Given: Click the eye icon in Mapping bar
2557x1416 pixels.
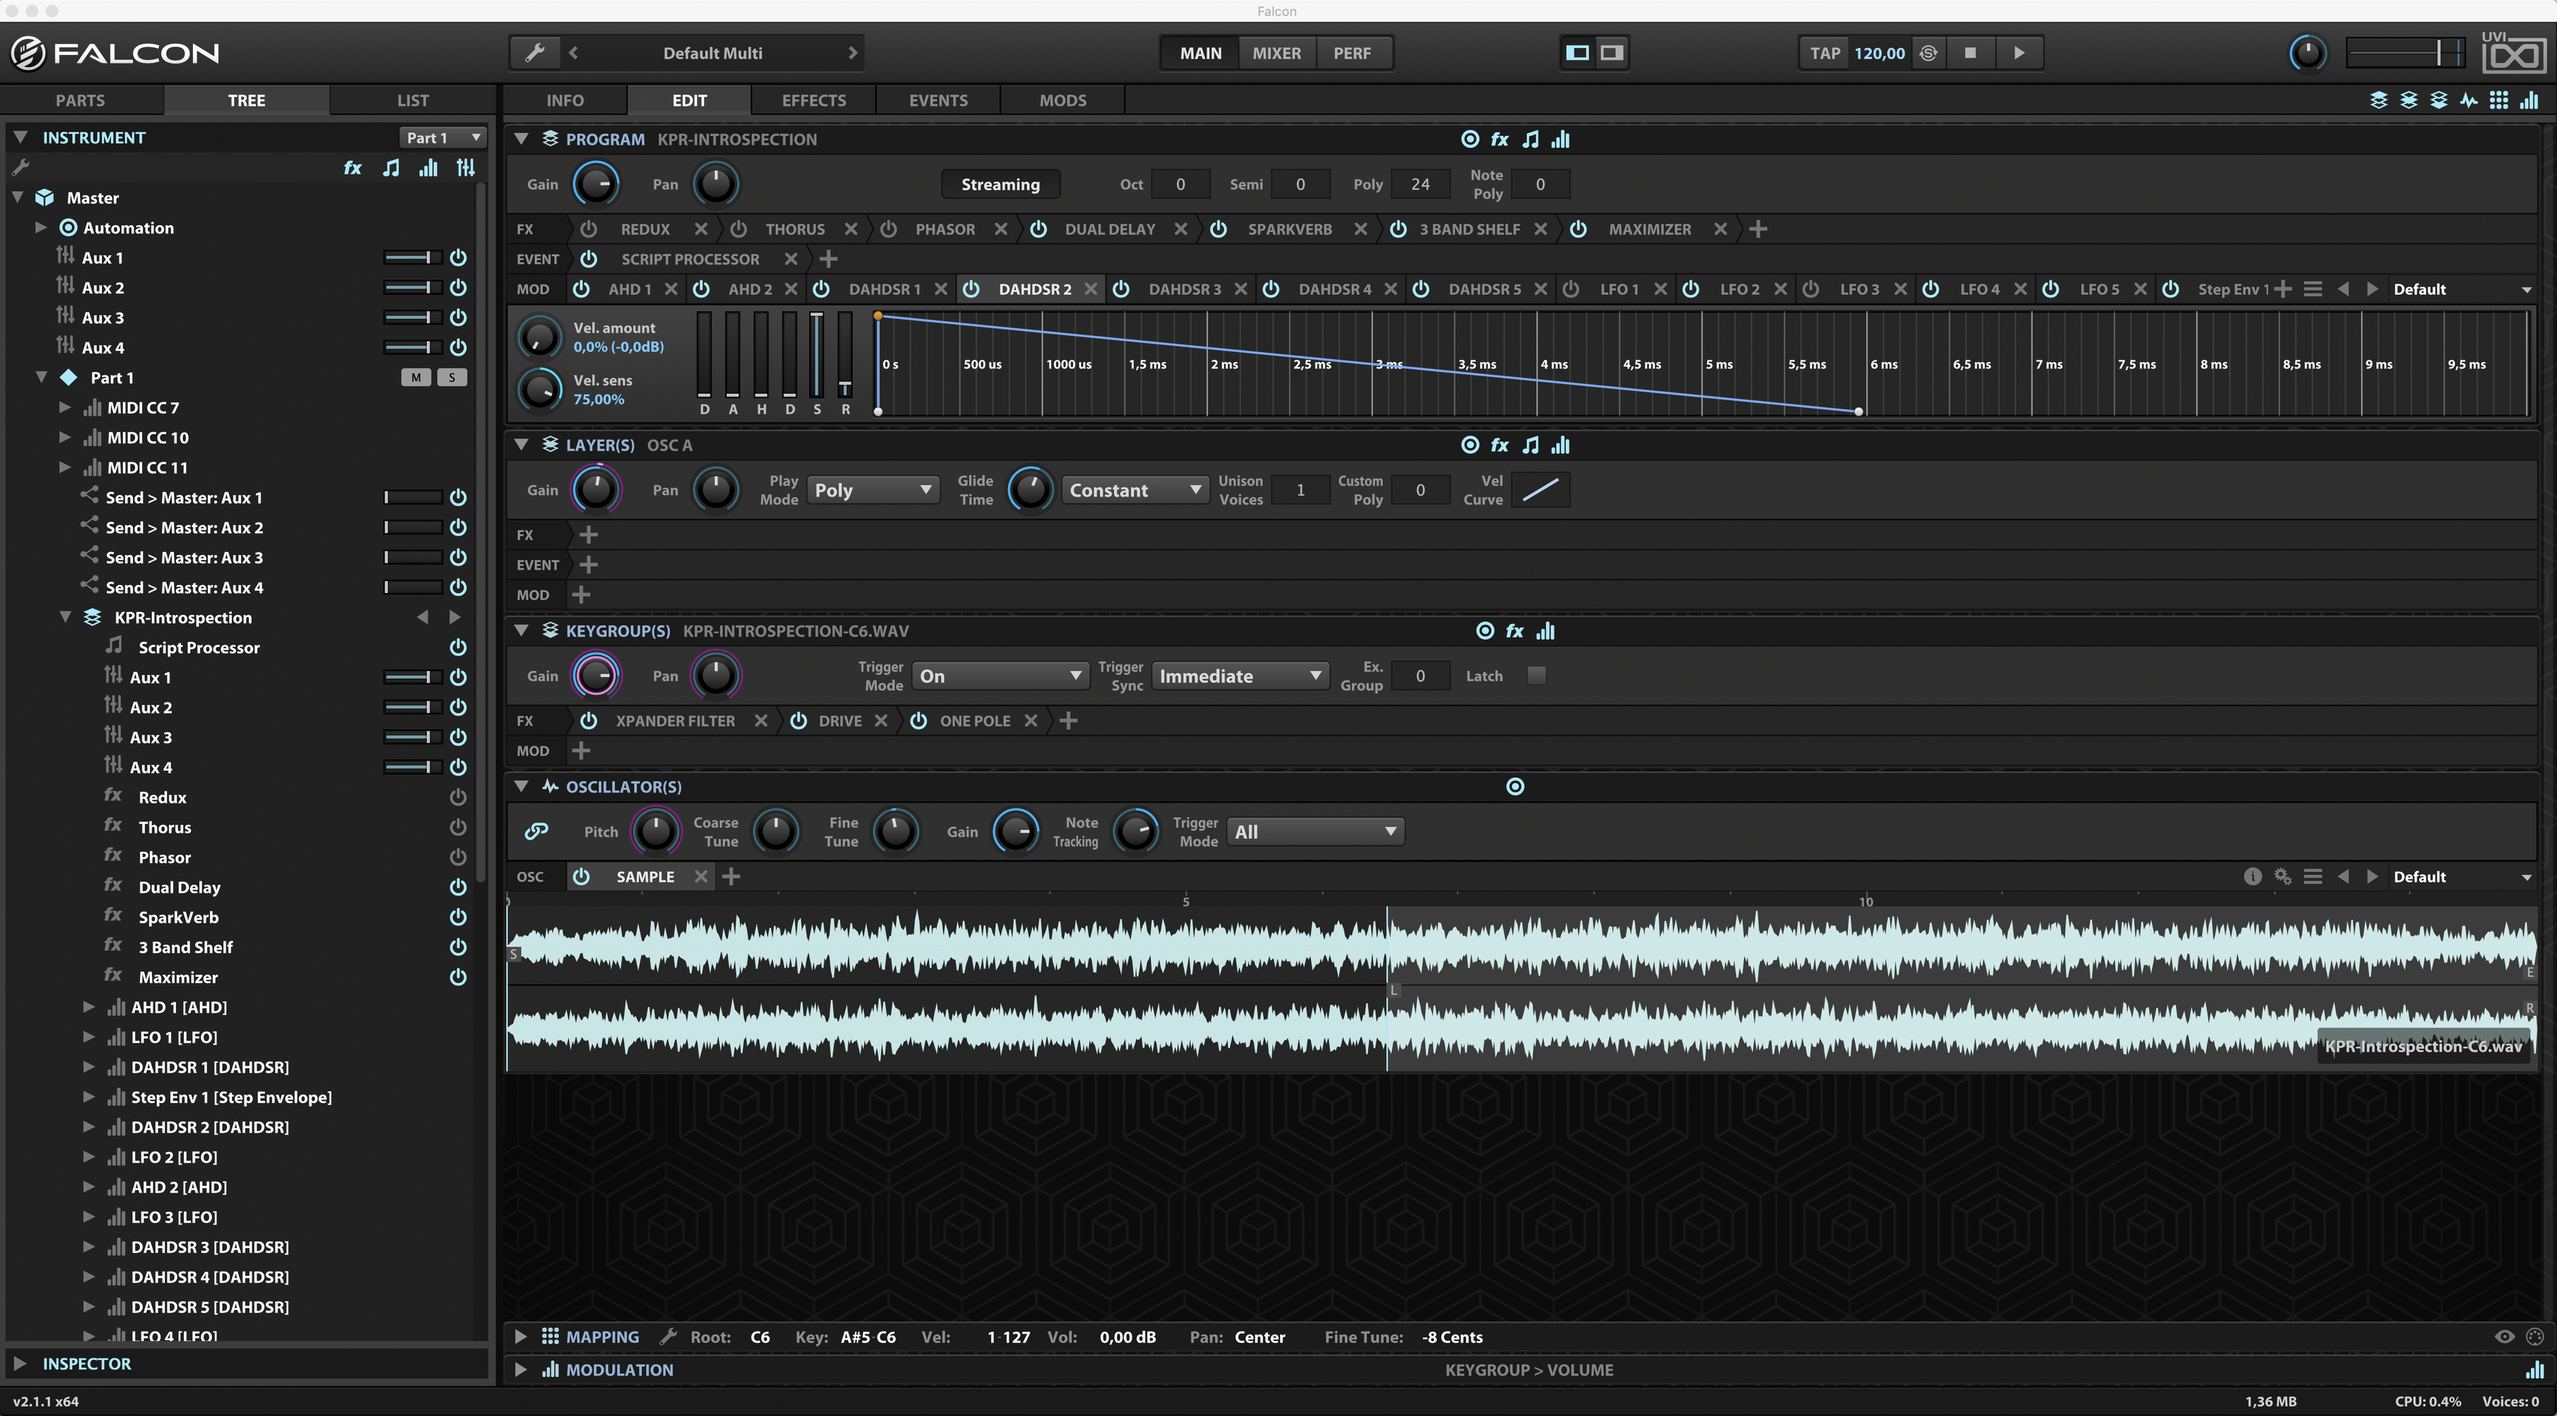Looking at the screenshot, I should [x=2504, y=1336].
